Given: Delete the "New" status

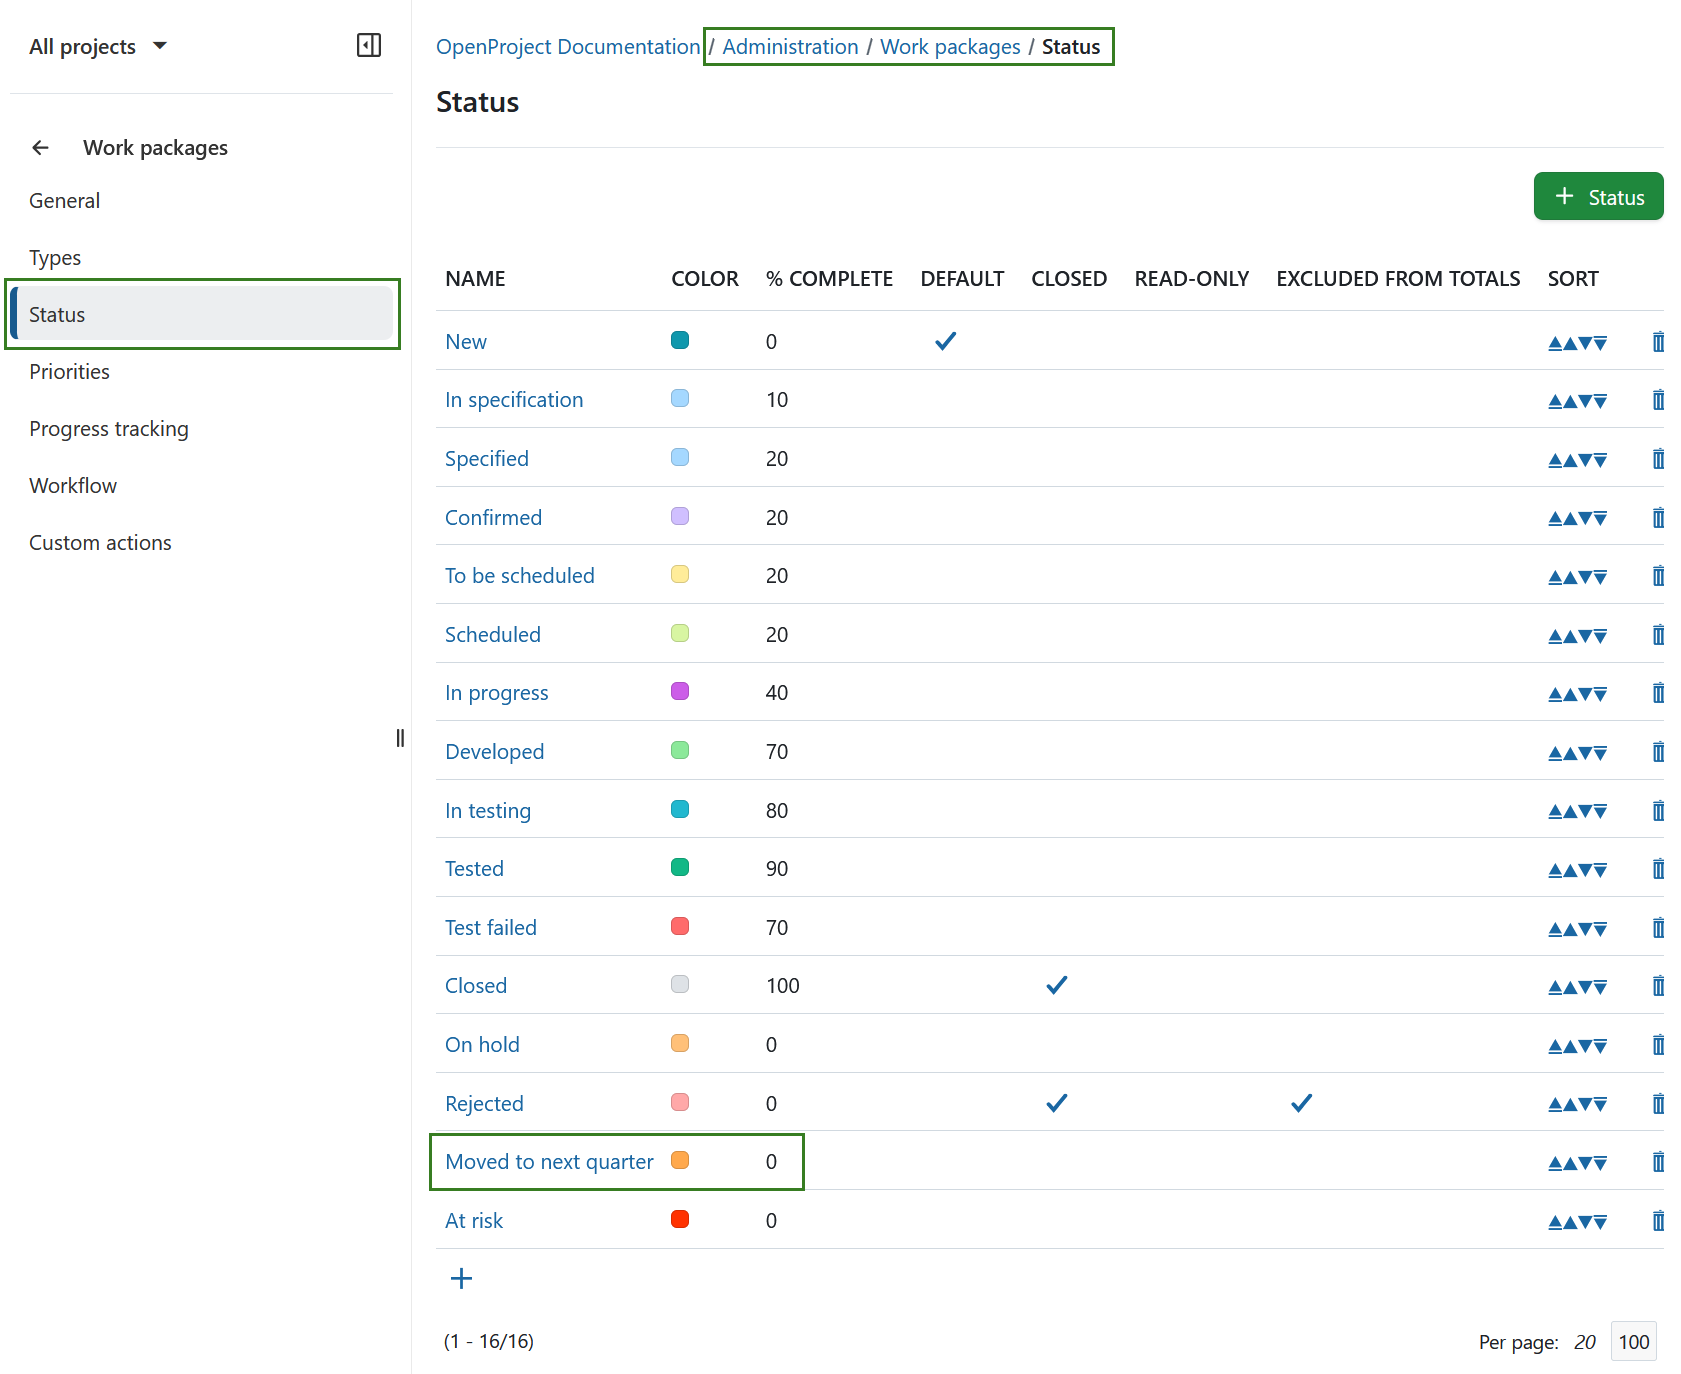Looking at the screenshot, I should (x=1658, y=341).
